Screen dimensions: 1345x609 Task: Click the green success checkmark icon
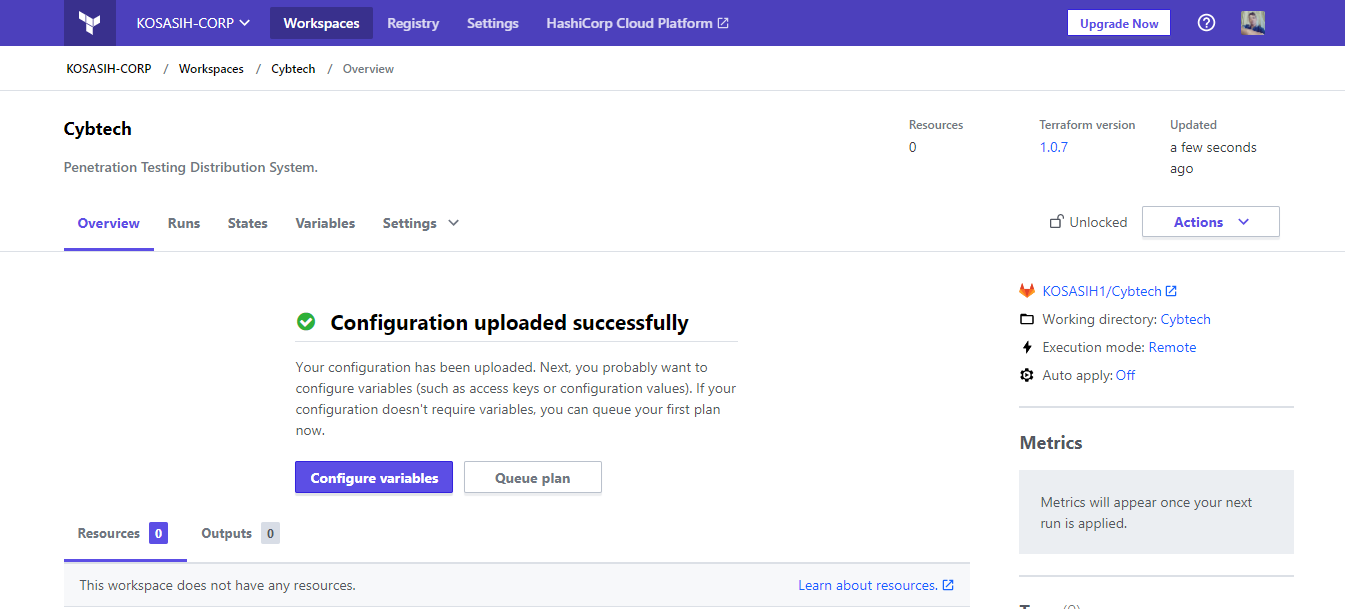click(306, 322)
